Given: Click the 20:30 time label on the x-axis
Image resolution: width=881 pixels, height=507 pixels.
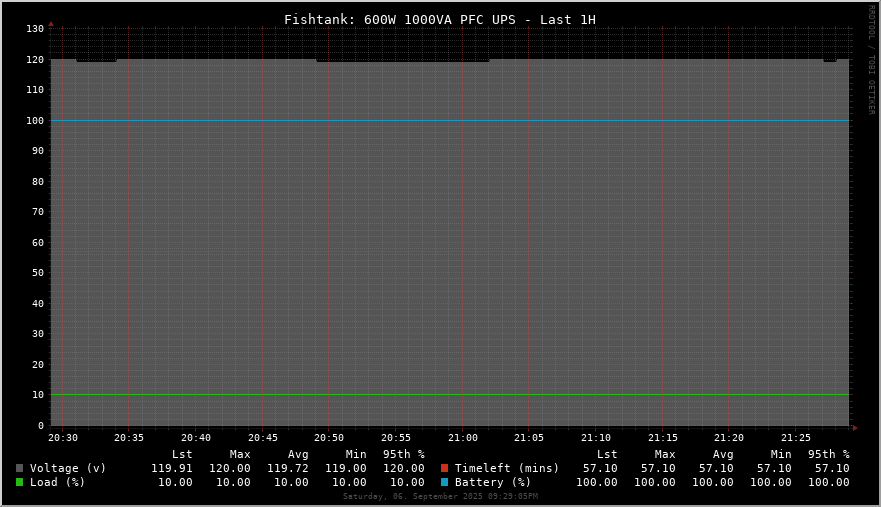Looking at the screenshot, I should pyautogui.click(x=63, y=438).
